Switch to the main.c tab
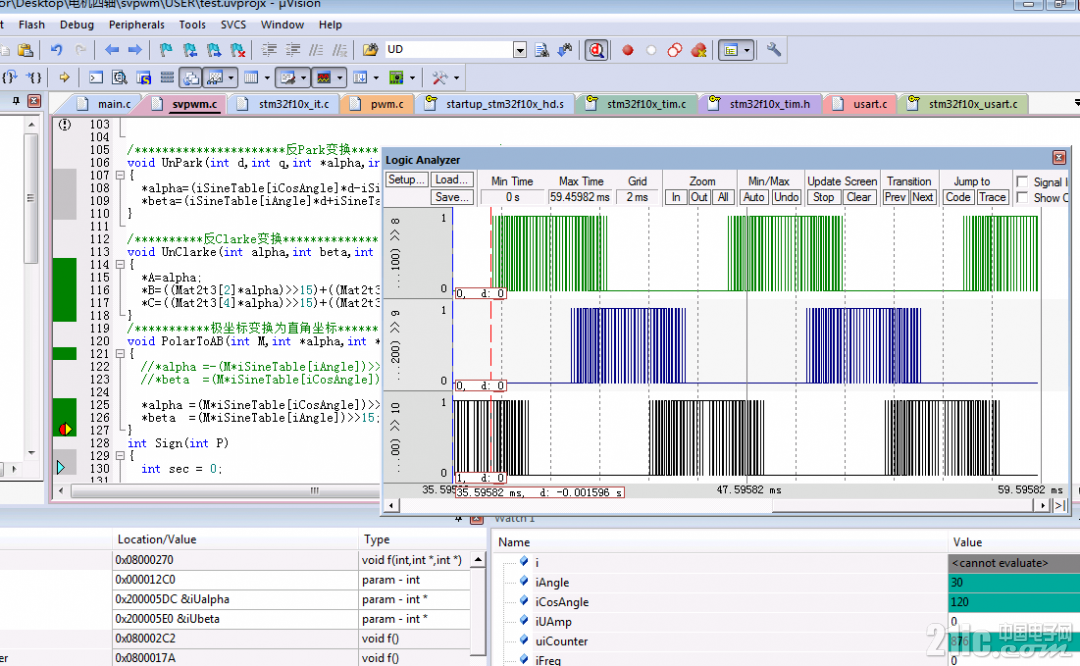Image resolution: width=1080 pixels, height=666 pixels. [105, 104]
